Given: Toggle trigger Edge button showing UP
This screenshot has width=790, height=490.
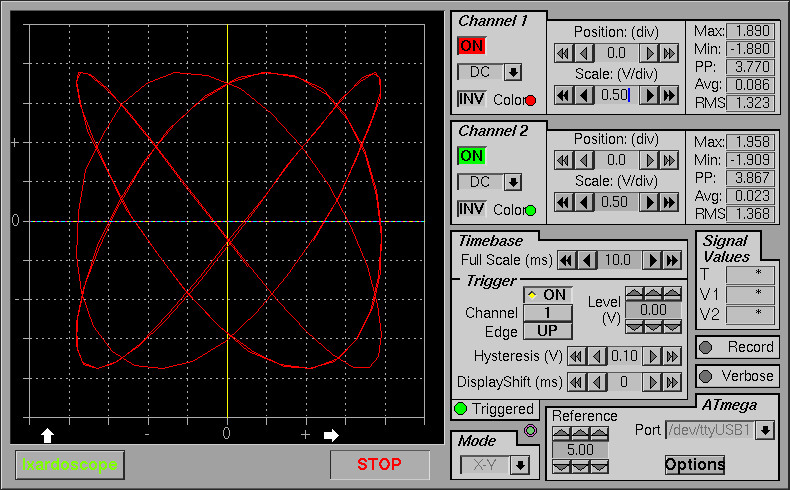Looking at the screenshot, I should (548, 331).
